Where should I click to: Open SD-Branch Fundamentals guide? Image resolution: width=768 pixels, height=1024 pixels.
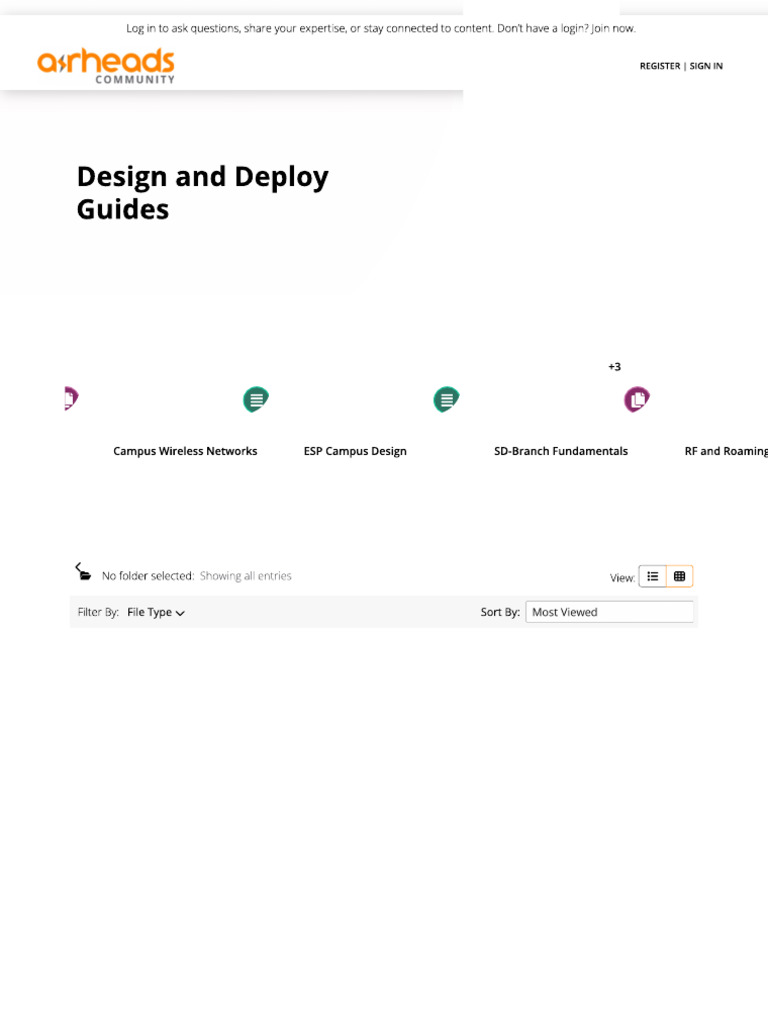(560, 451)
